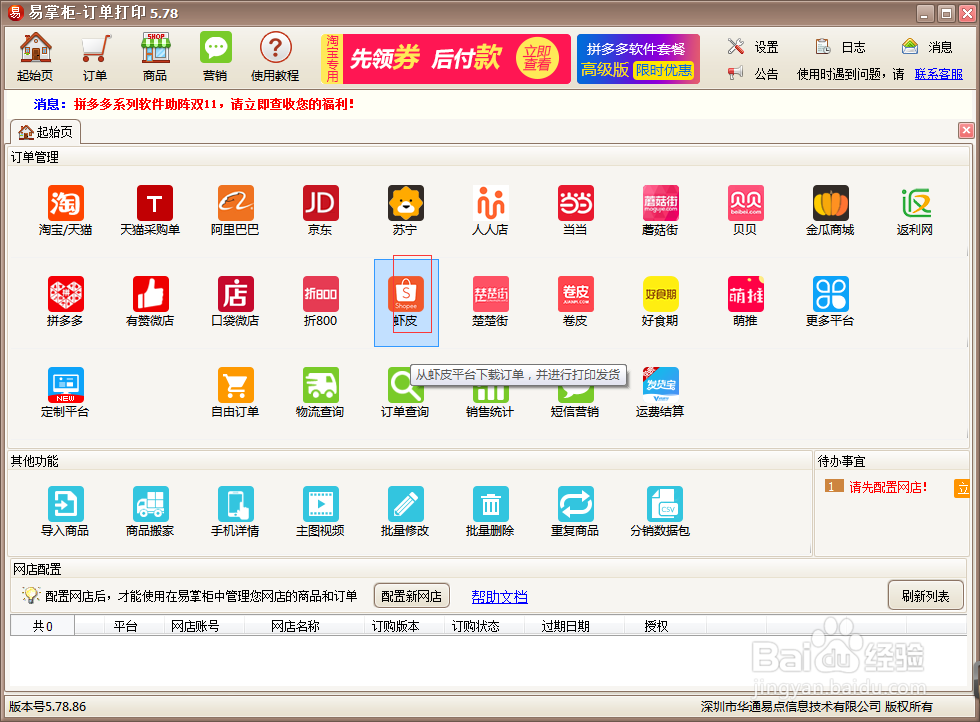Launch 短信营销 SMS marketing

575,392
